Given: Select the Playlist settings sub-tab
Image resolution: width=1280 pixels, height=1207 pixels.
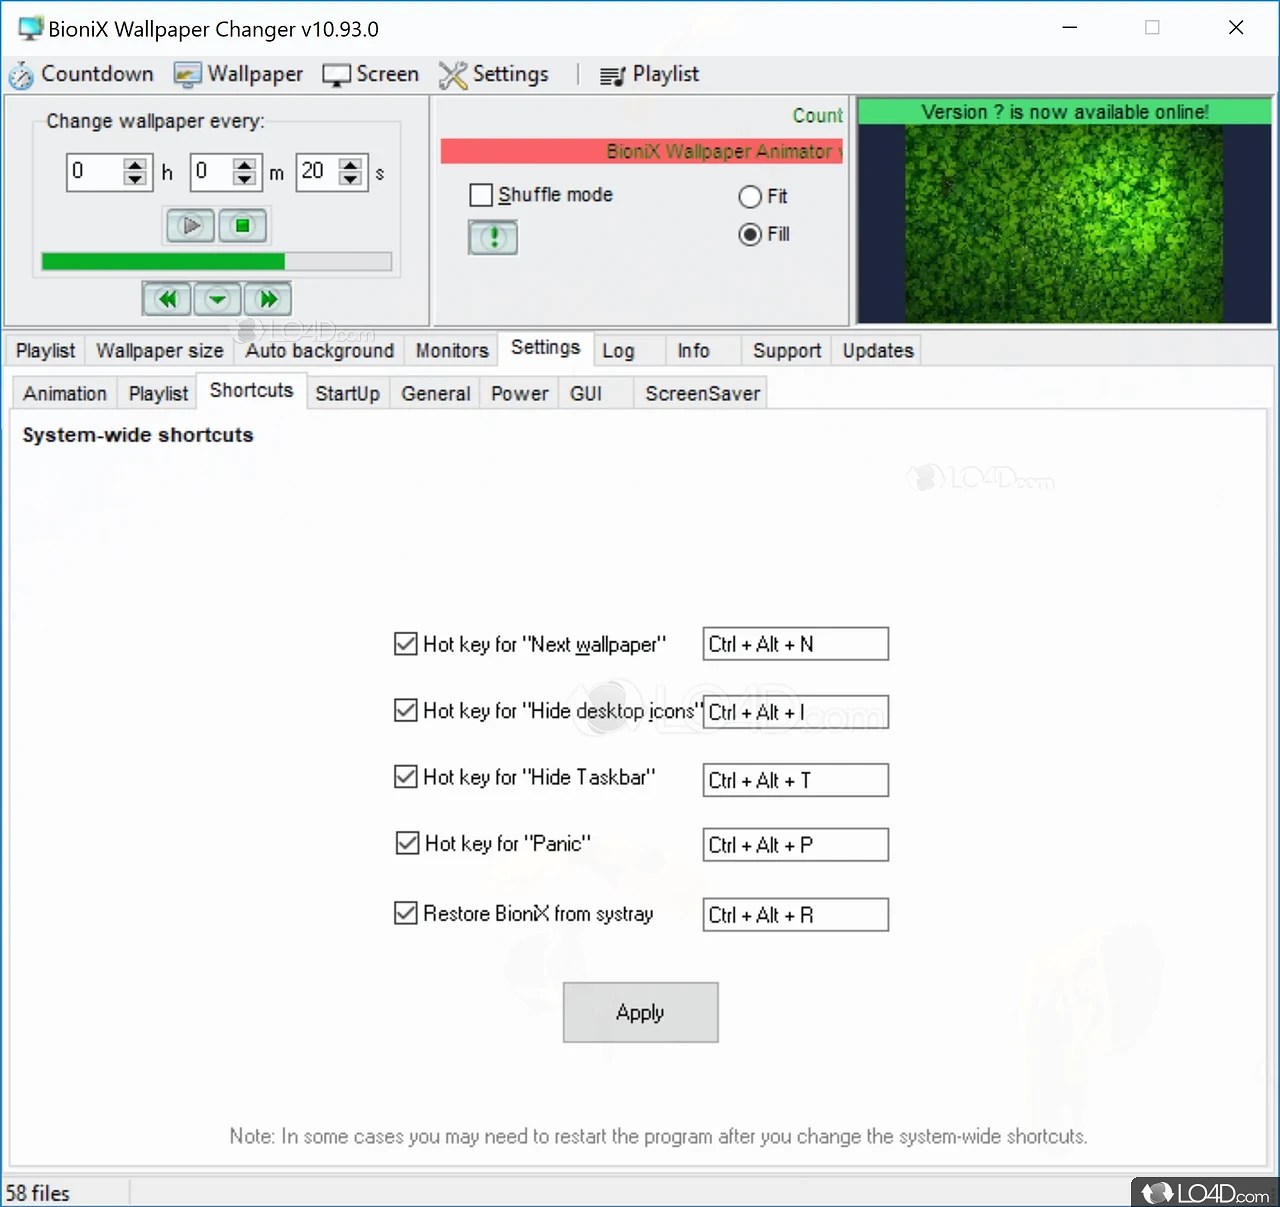Looking at the screenshot, I should pos(158,394).
